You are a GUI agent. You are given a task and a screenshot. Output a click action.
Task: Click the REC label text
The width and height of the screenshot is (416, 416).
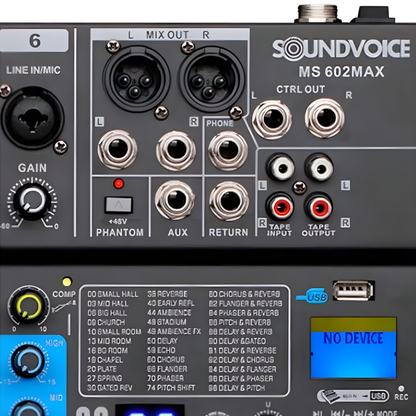pyautogui.click(x=401, y=397)
